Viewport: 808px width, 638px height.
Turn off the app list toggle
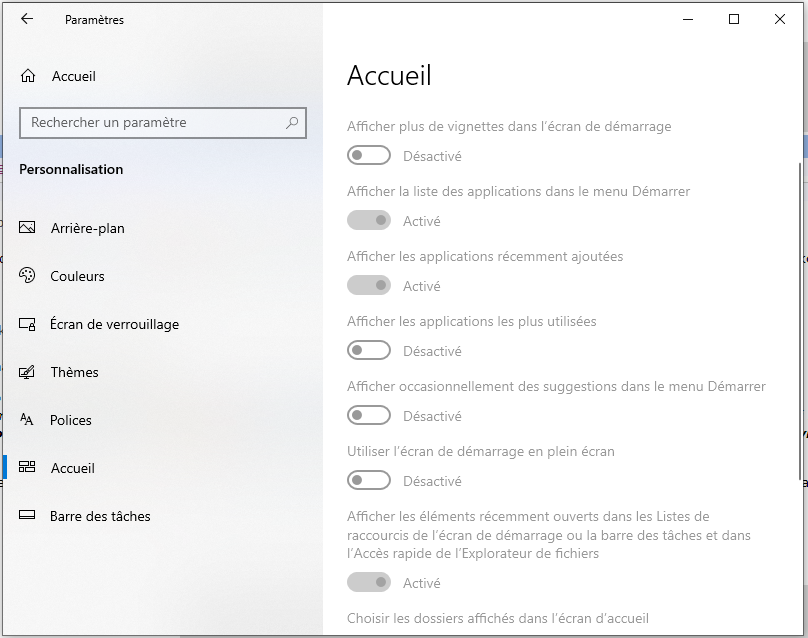[368, 221]
